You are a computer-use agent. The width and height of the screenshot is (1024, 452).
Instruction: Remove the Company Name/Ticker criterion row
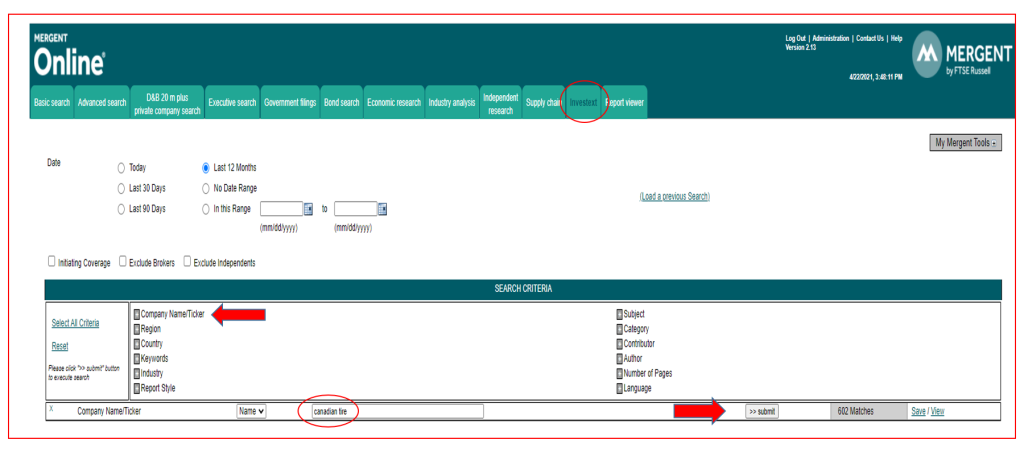(52, 408)
